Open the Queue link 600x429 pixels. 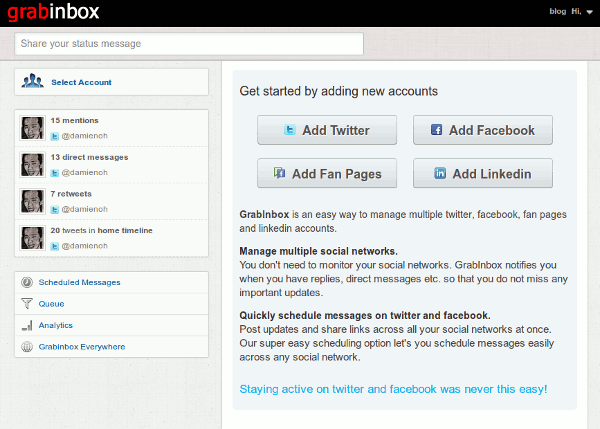point(51,304)
